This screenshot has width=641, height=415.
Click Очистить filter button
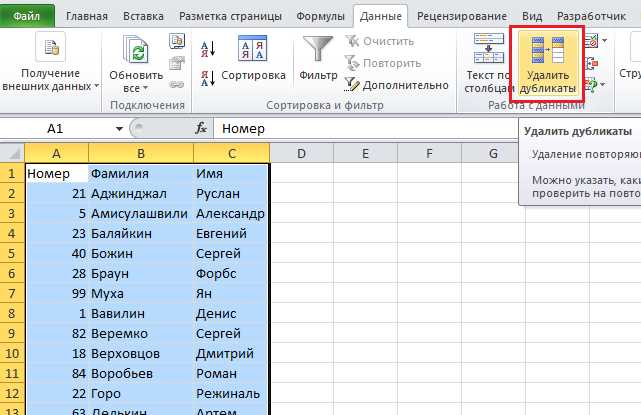pos(380,41)
